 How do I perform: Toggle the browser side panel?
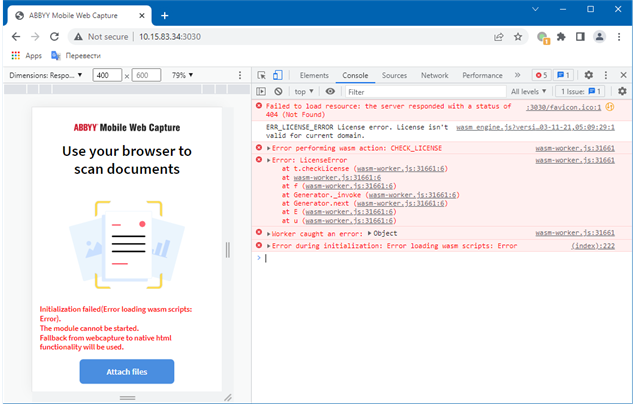click(580, 37)
